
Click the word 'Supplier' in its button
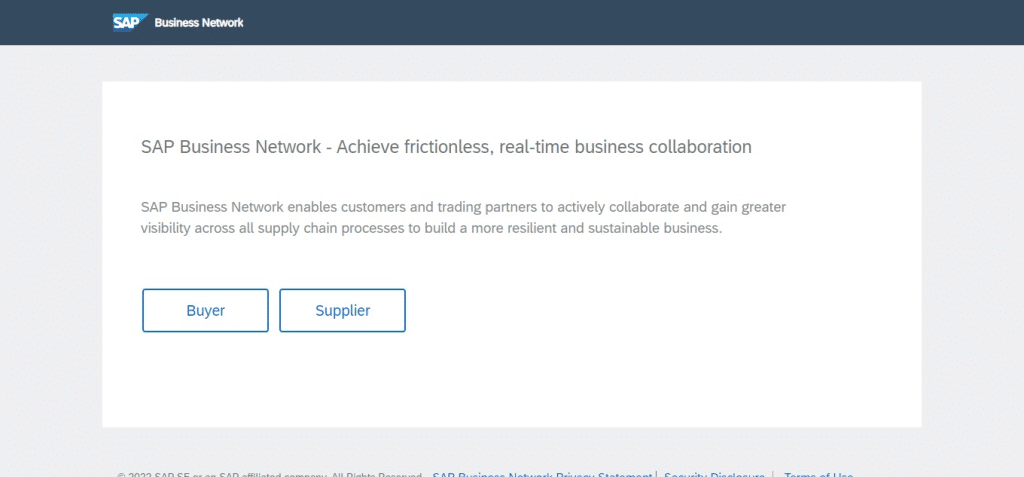[342, 310]
